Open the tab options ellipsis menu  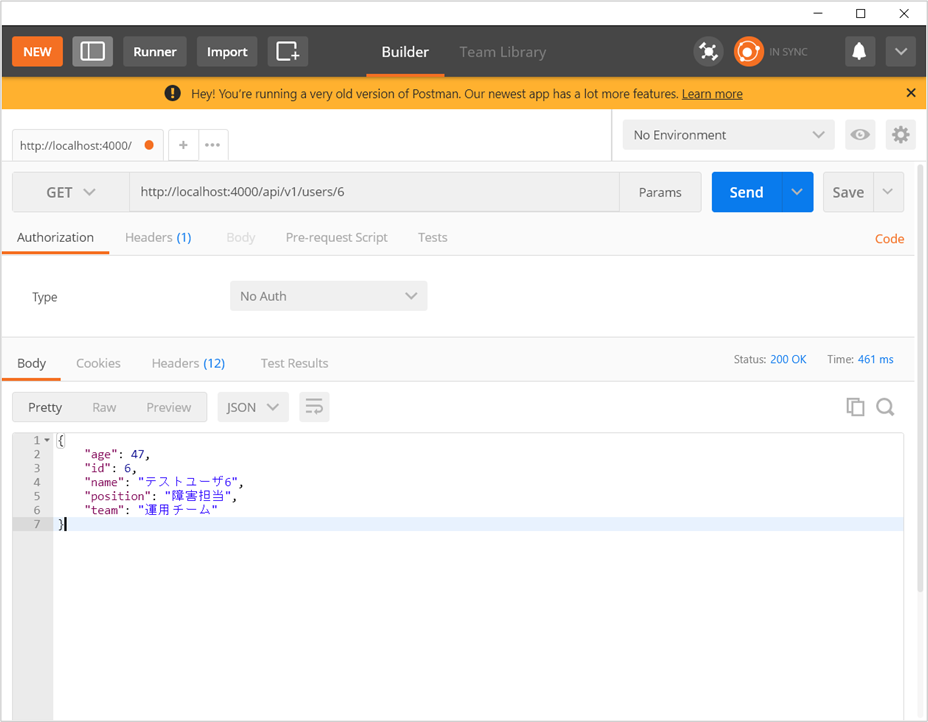(x=212, y=145)
